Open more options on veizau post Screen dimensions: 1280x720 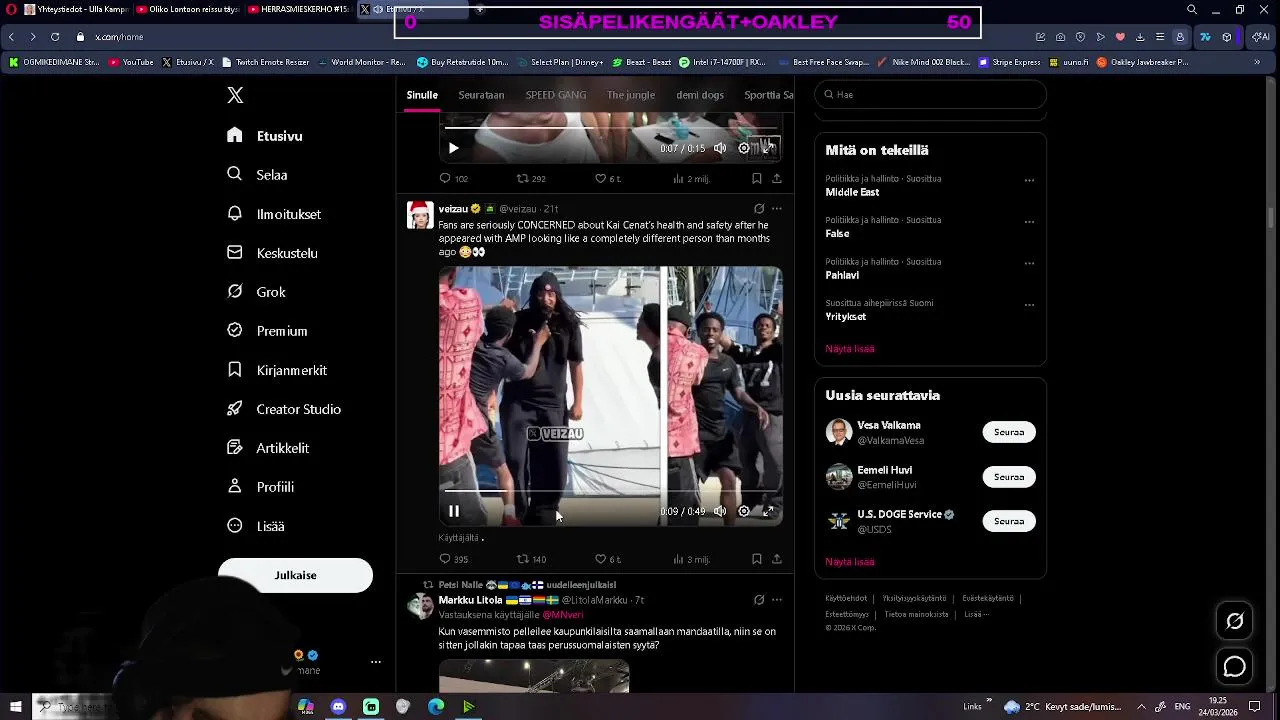click(777, 209)
